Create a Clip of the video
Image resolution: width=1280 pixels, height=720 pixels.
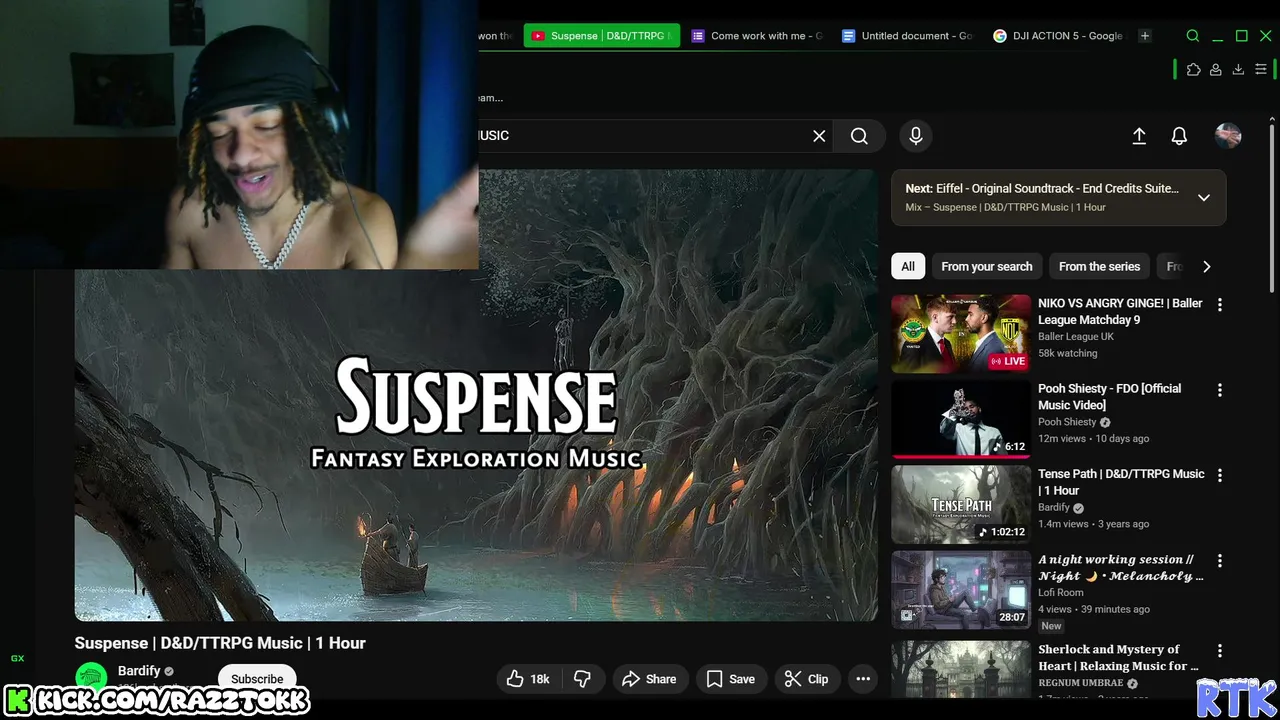[x=807, y=679]
